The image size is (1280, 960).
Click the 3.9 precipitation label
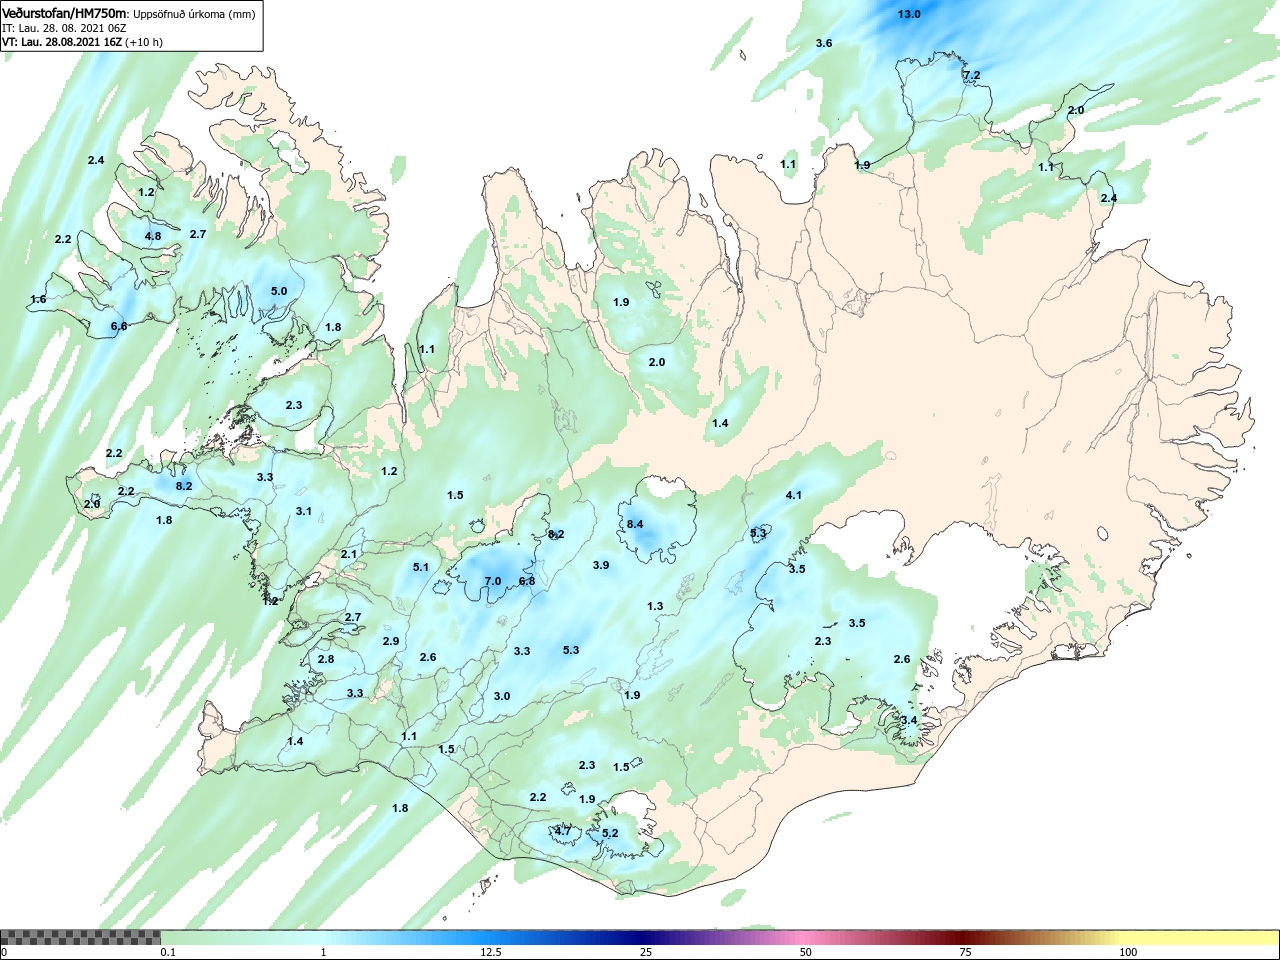[601, 566]
